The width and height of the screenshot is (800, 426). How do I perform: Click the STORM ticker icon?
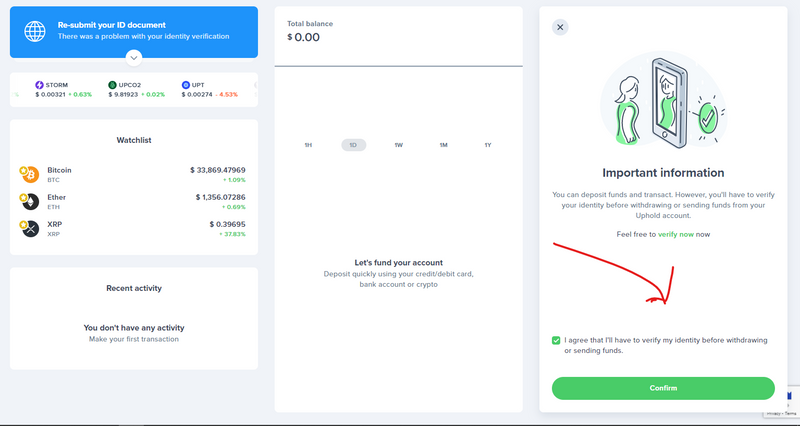[x=39, y=85]
